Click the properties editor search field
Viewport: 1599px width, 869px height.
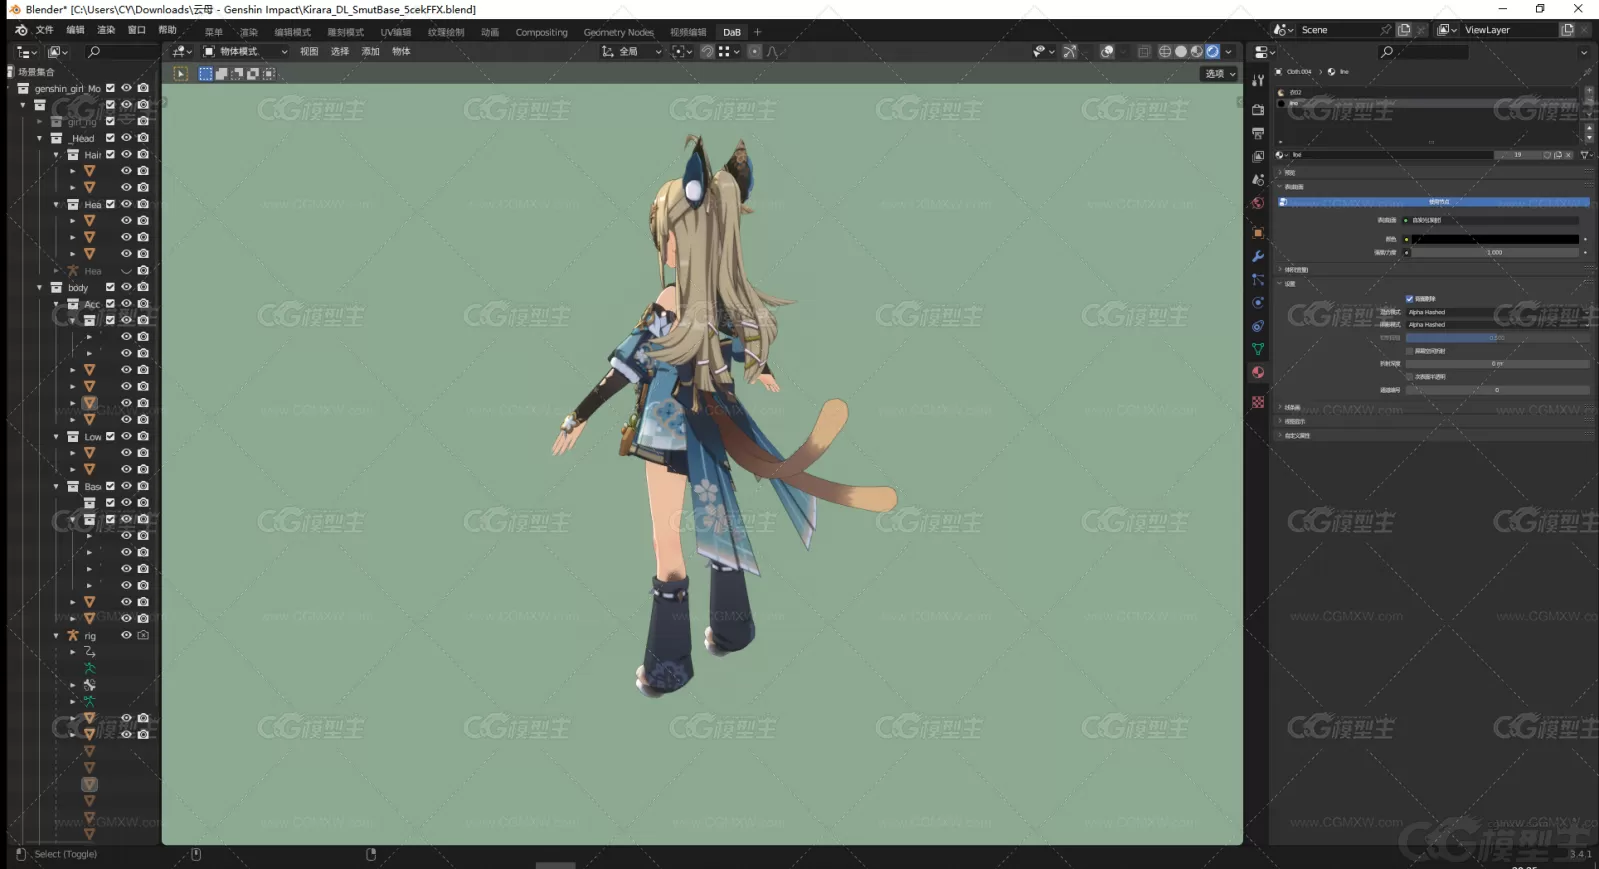tap(1424, 52)
